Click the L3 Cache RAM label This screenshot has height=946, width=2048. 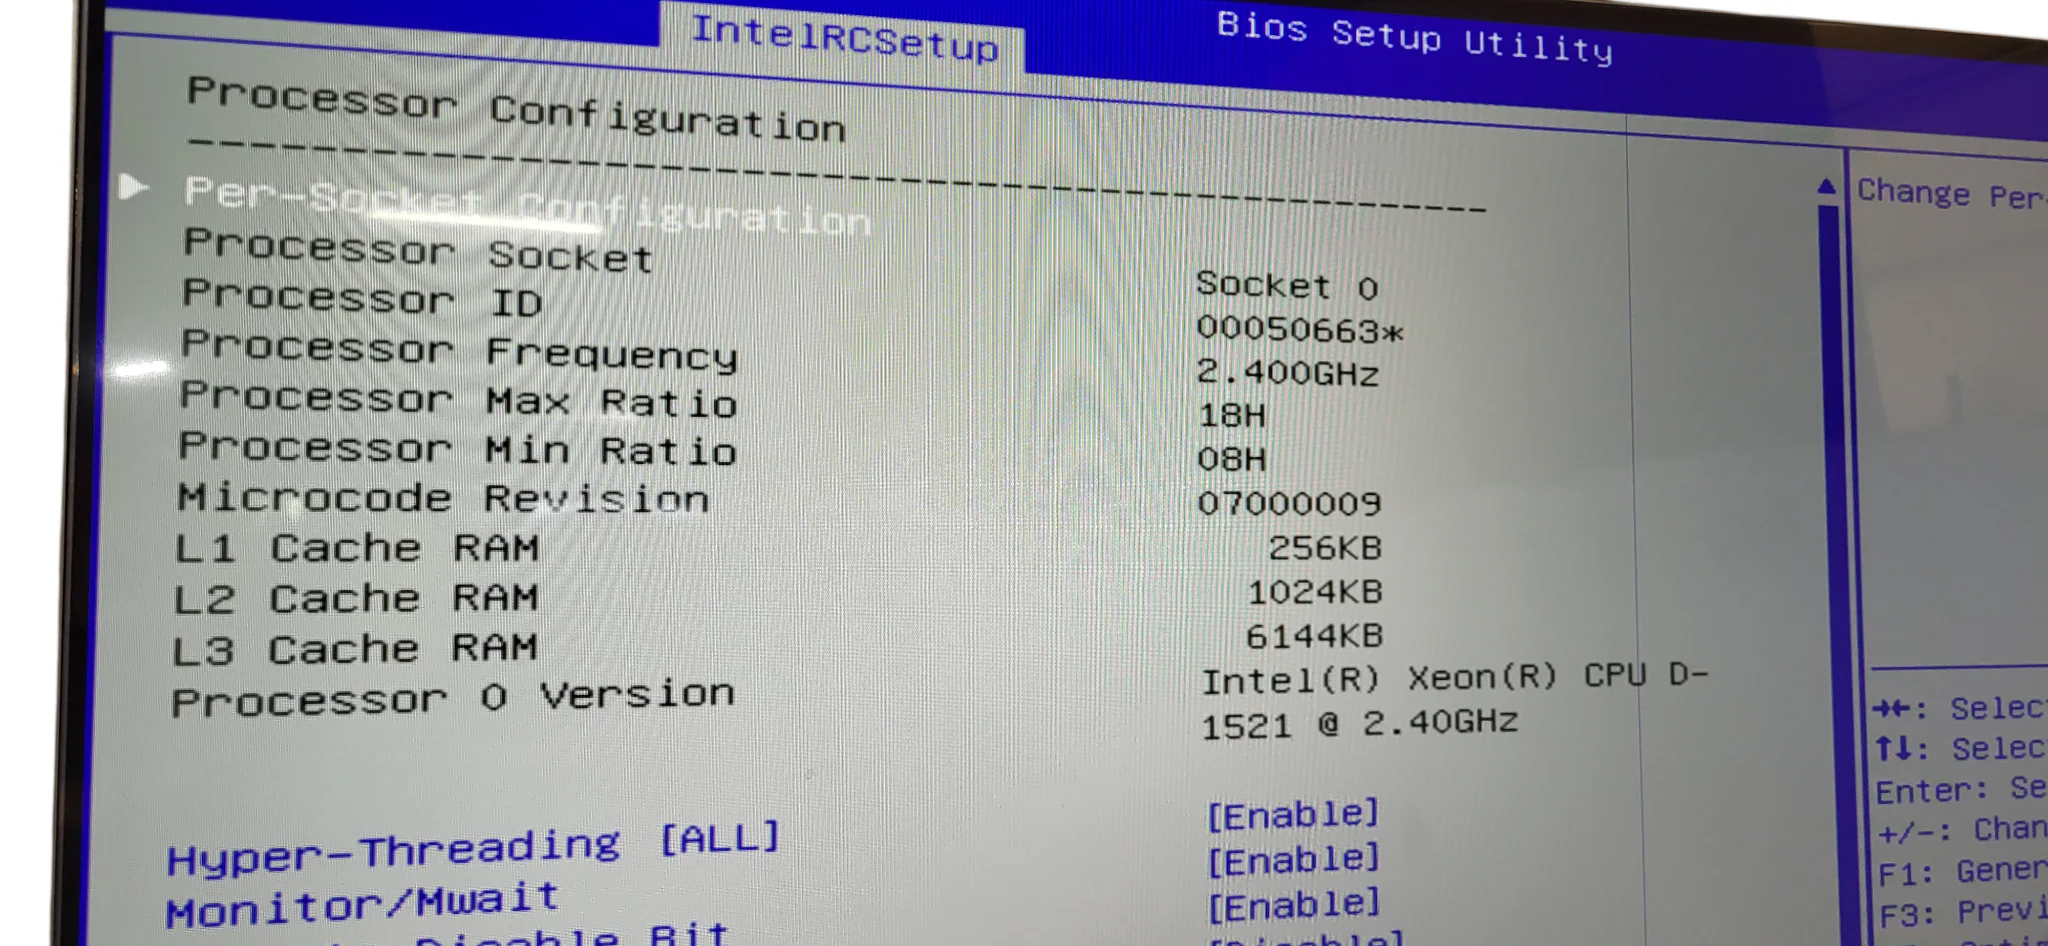point(355,649)
